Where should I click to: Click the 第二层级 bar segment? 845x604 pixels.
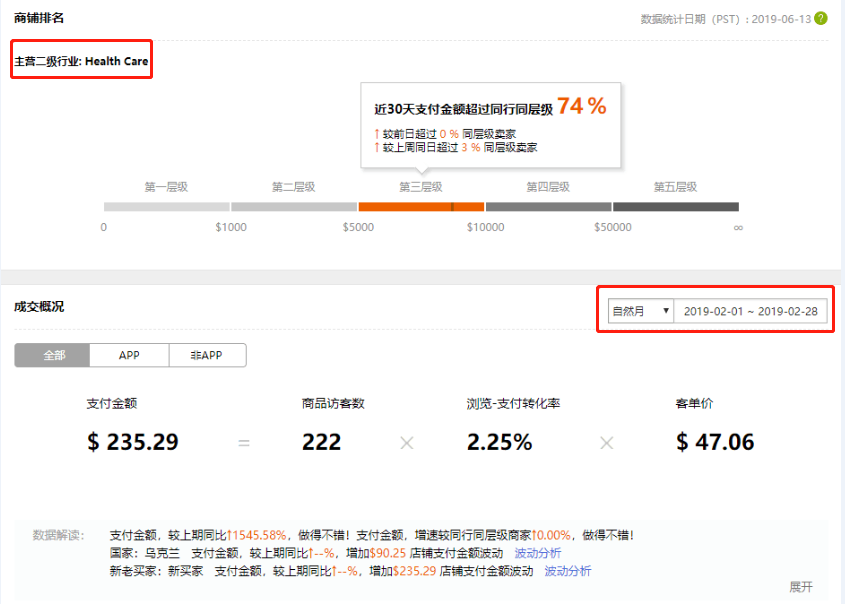point(293,207)
